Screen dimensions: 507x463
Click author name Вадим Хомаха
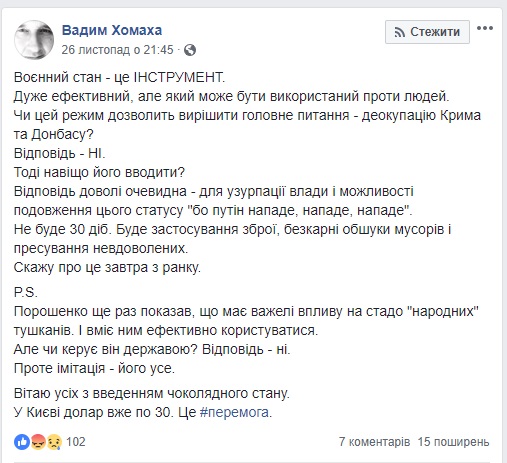click(x=112, y=30)
